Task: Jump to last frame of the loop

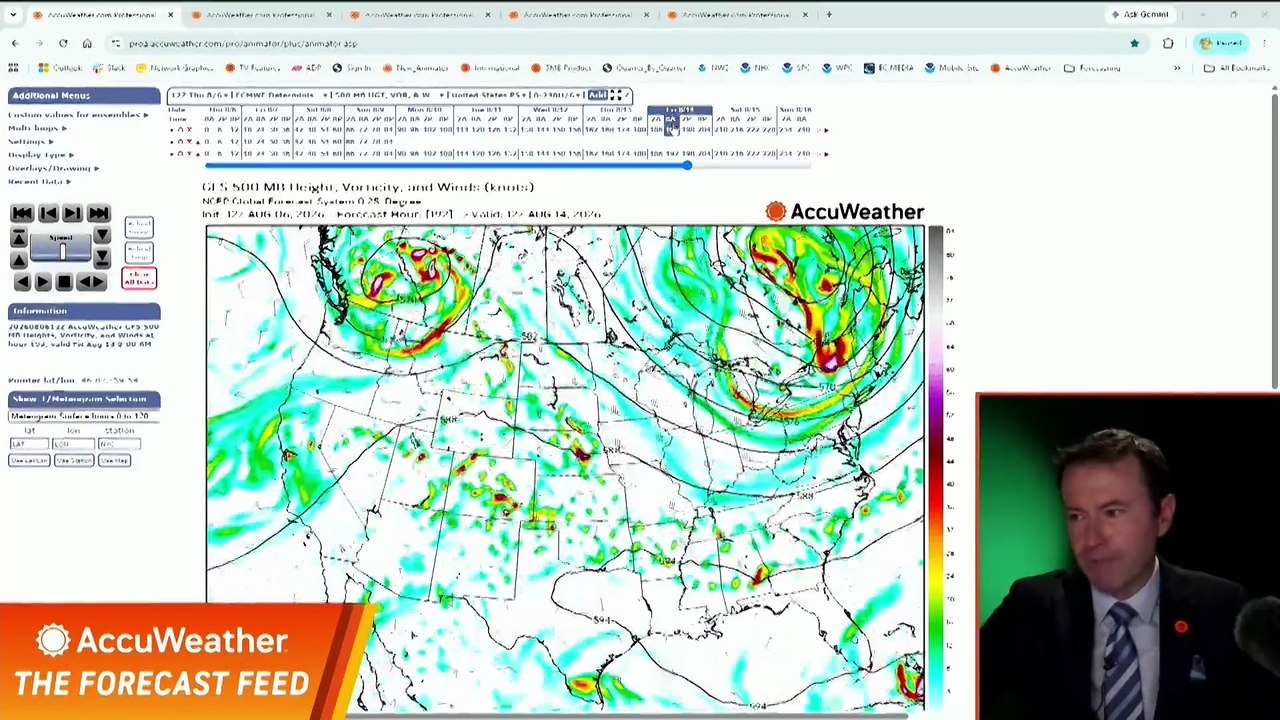Action: coord(99,213)
